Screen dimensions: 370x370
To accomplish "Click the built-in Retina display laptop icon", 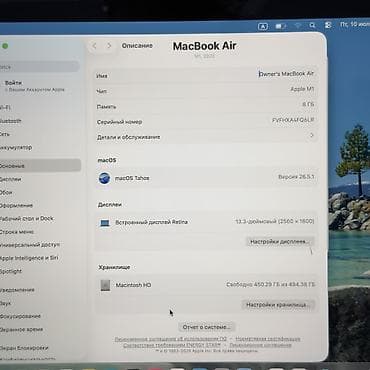I will click(105, 223).
